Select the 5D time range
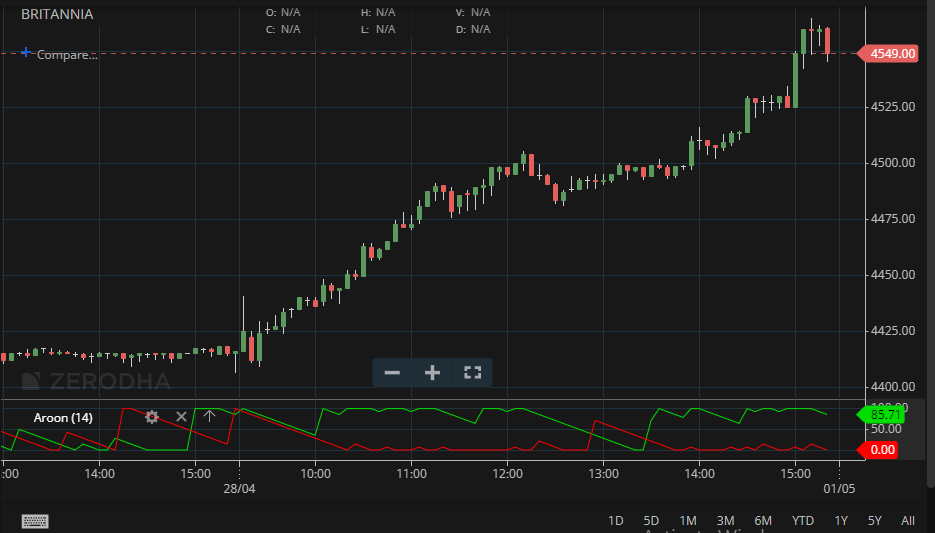 click(x=651, y=520)
